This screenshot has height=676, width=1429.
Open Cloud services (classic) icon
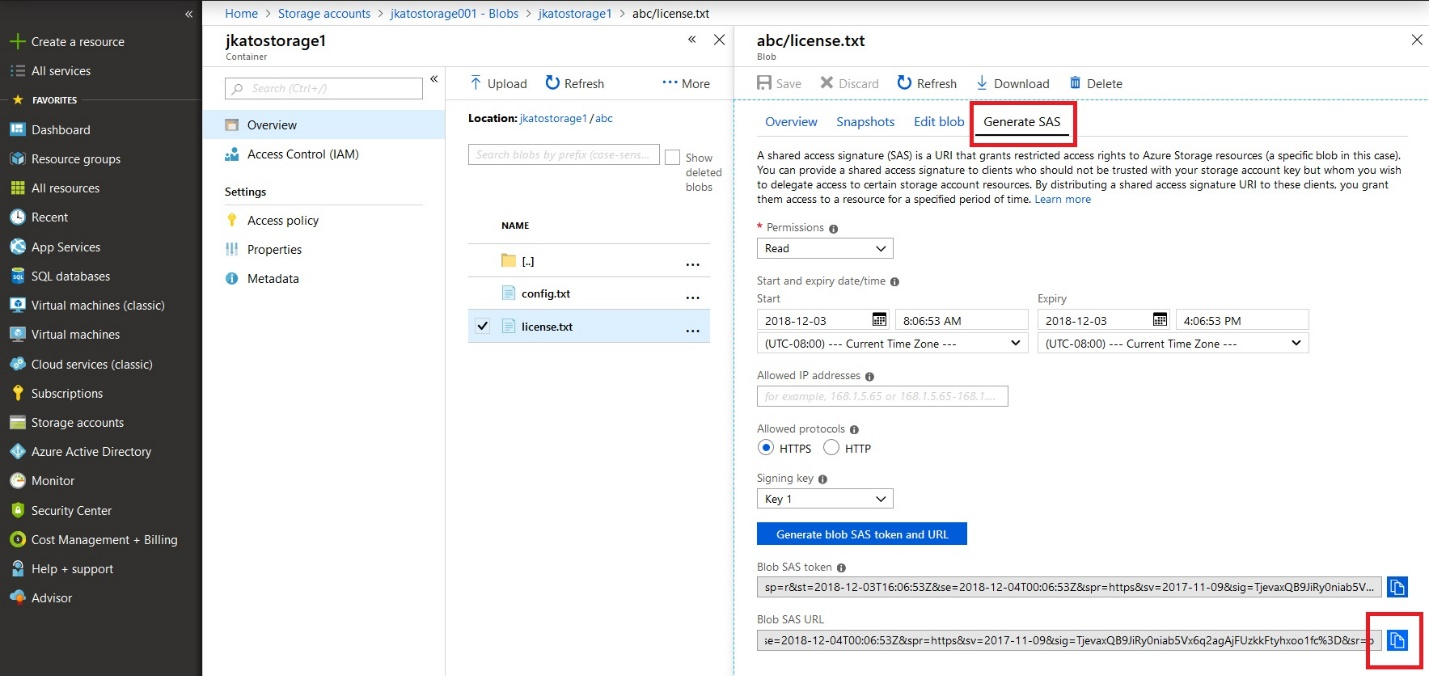(17, 364)
